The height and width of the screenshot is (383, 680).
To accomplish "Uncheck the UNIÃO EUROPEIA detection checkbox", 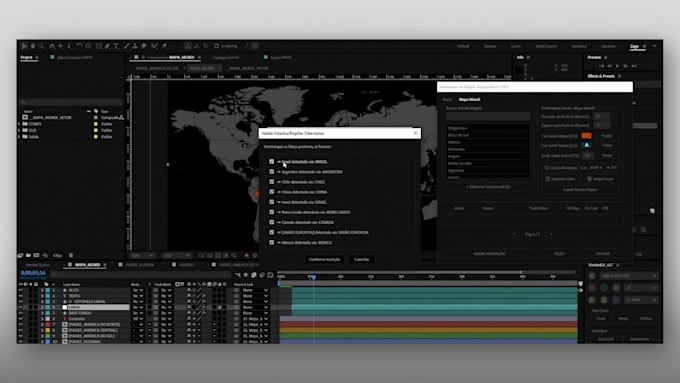I will pos(271,232).
